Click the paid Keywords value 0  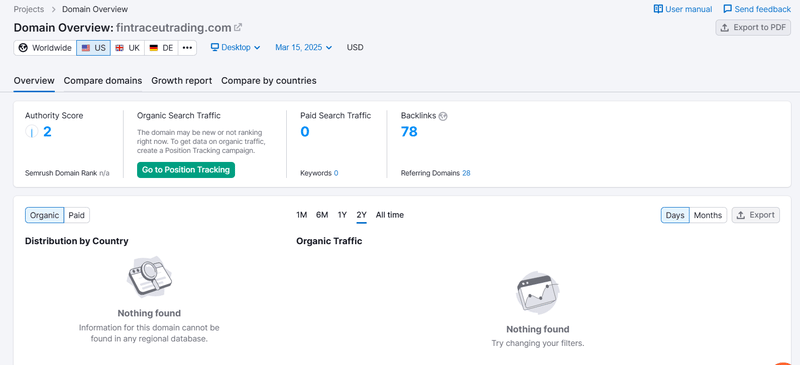pyautogui.click(x=336, y=173)
